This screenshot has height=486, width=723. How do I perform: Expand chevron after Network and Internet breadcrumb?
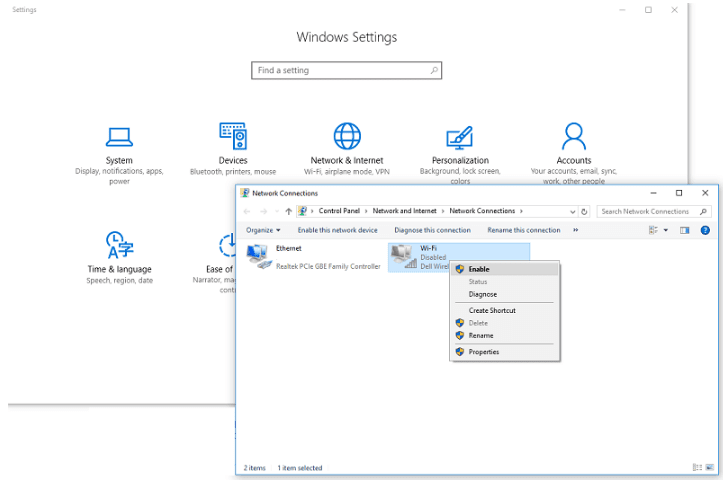[443, 211]
